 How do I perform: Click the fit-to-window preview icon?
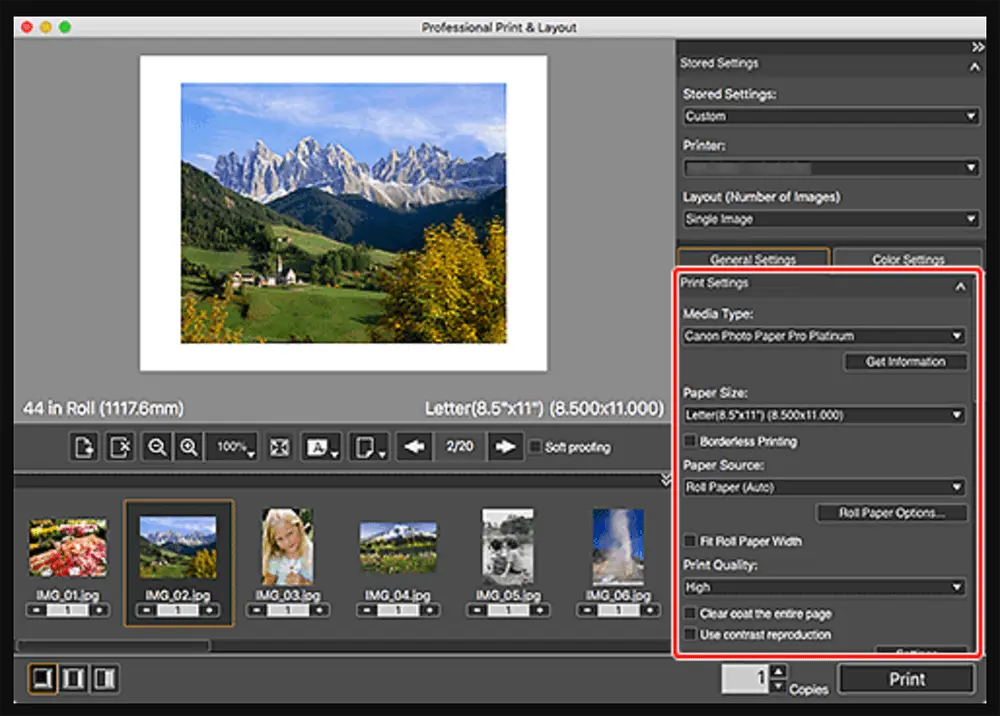coord(279,446)
